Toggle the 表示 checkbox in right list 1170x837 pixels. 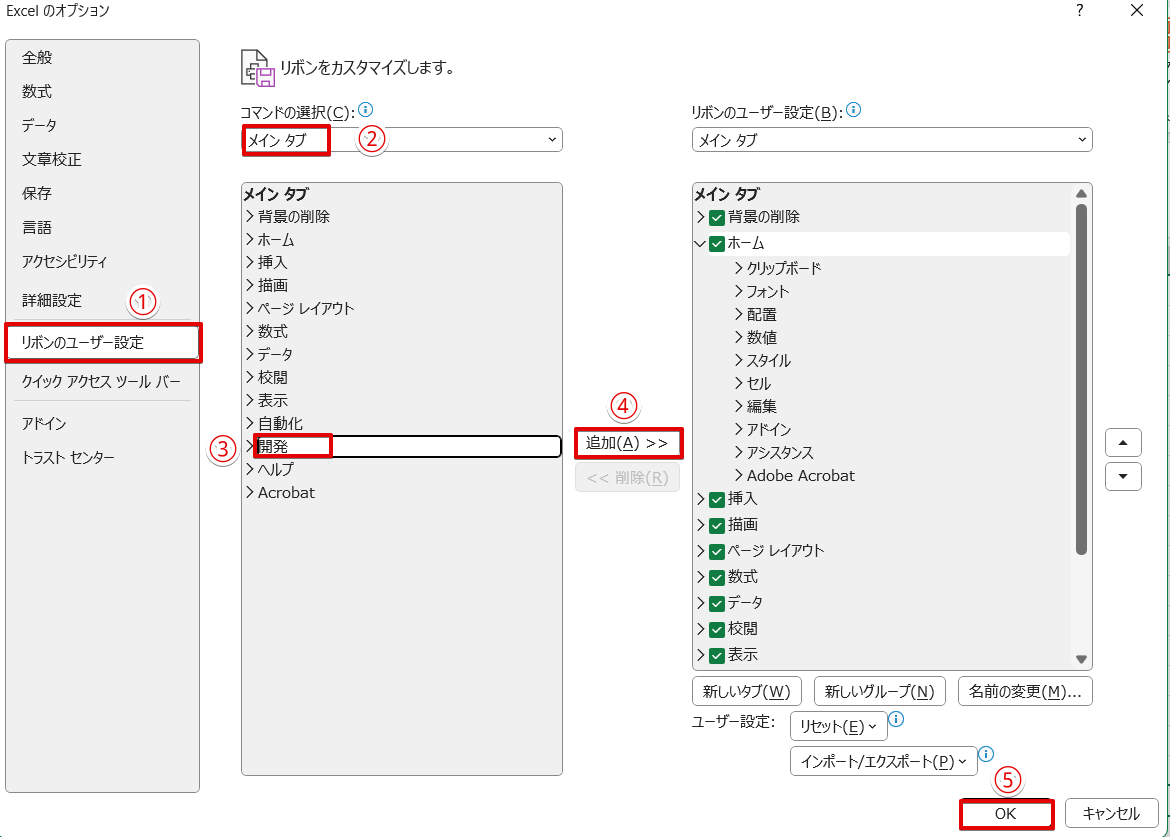717,655
